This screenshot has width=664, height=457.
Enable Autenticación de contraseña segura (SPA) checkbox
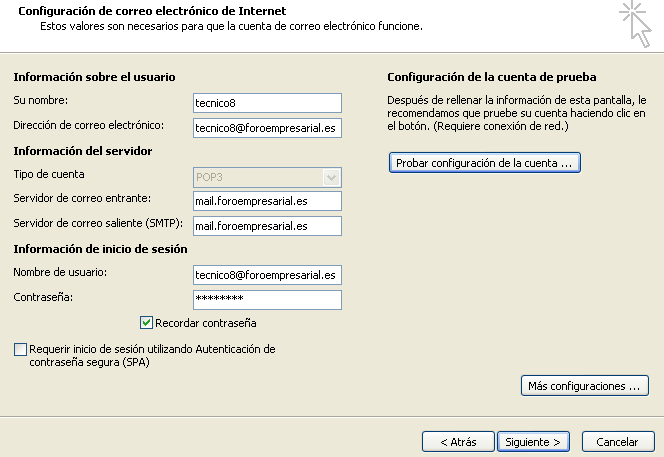coord(20,349)
